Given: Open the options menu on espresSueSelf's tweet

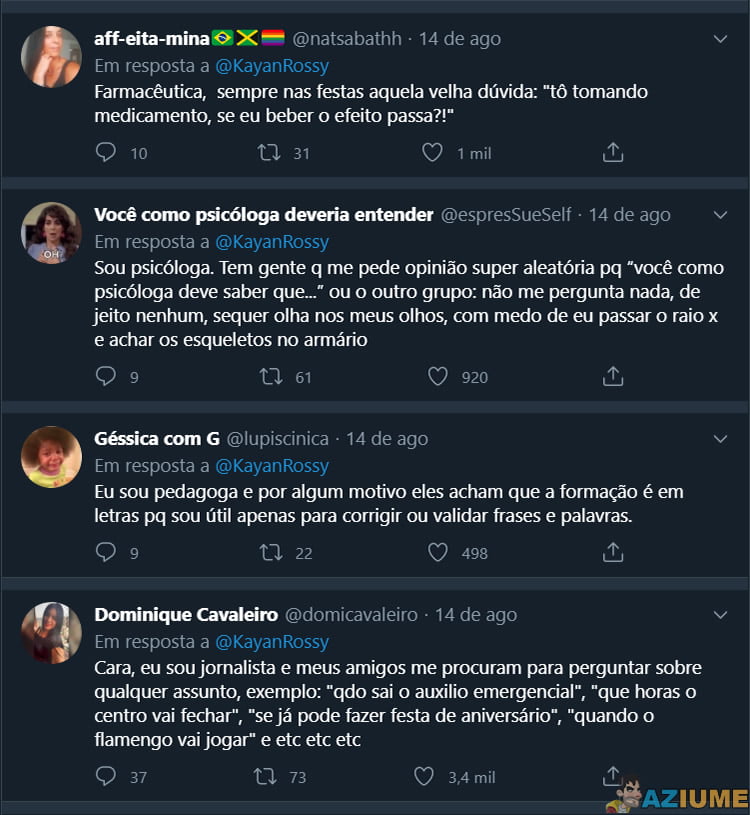Looking at the screenshot, I should click(722, 214).
